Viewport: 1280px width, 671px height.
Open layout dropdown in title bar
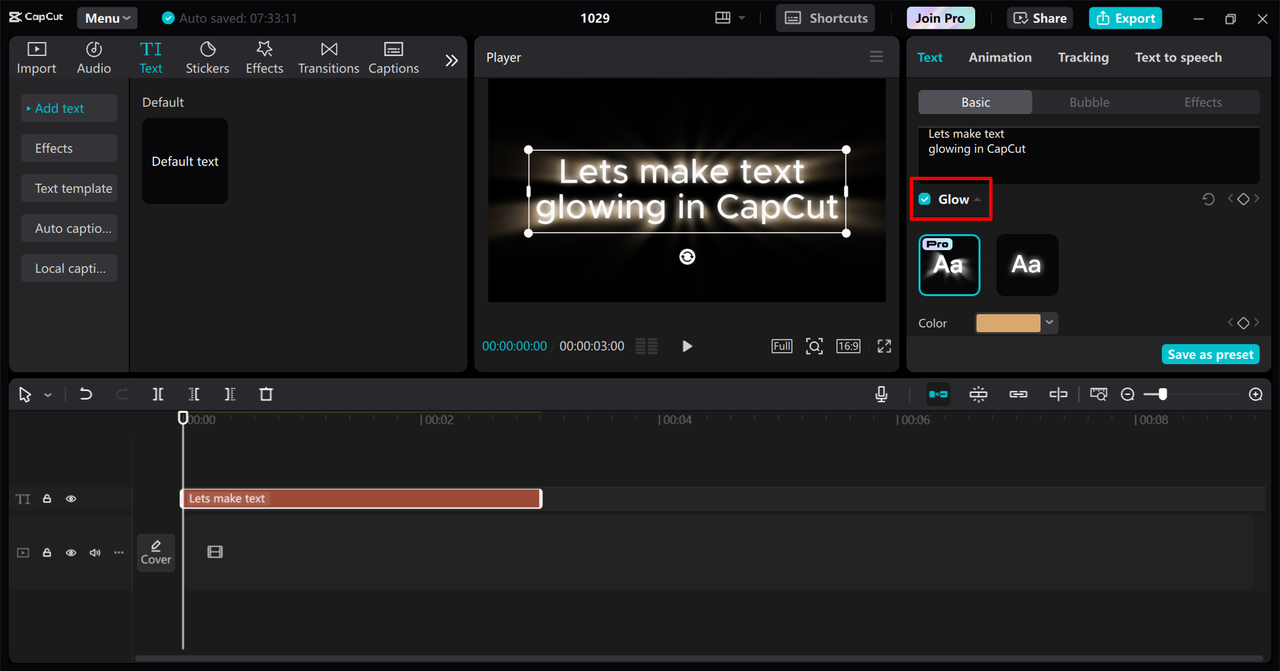click(730, 18)
